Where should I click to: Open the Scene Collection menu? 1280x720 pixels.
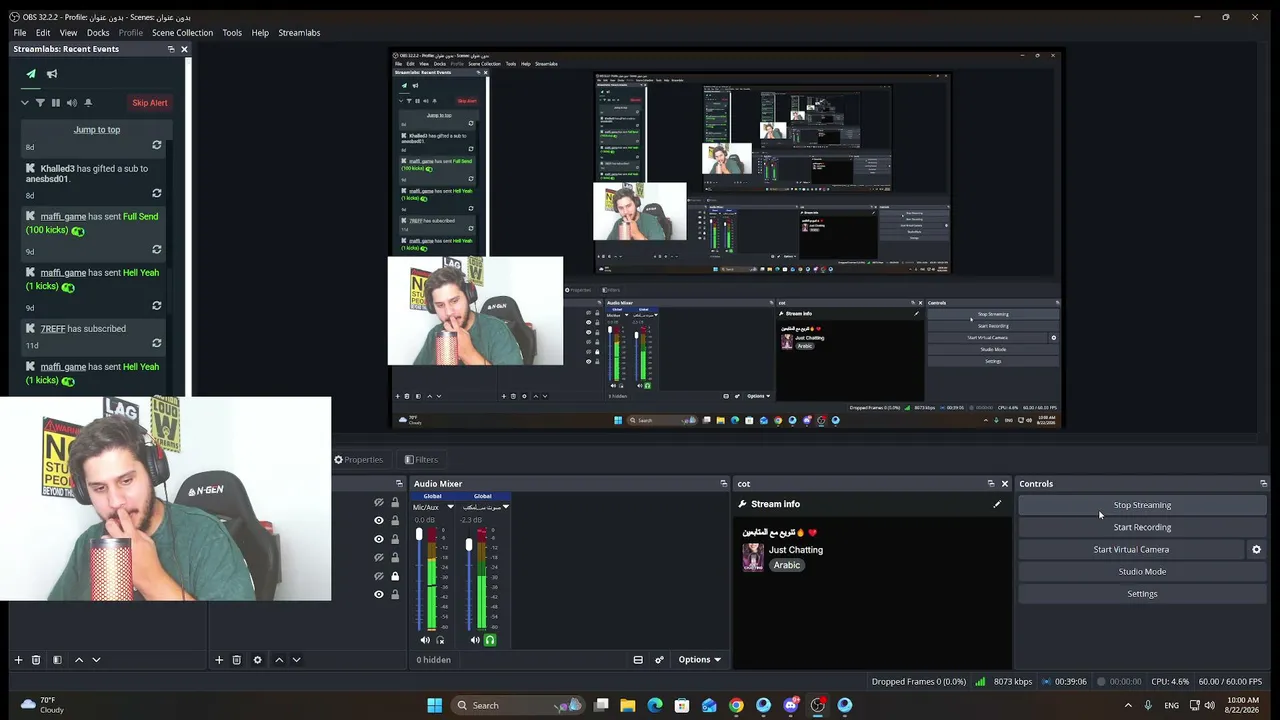182,33
